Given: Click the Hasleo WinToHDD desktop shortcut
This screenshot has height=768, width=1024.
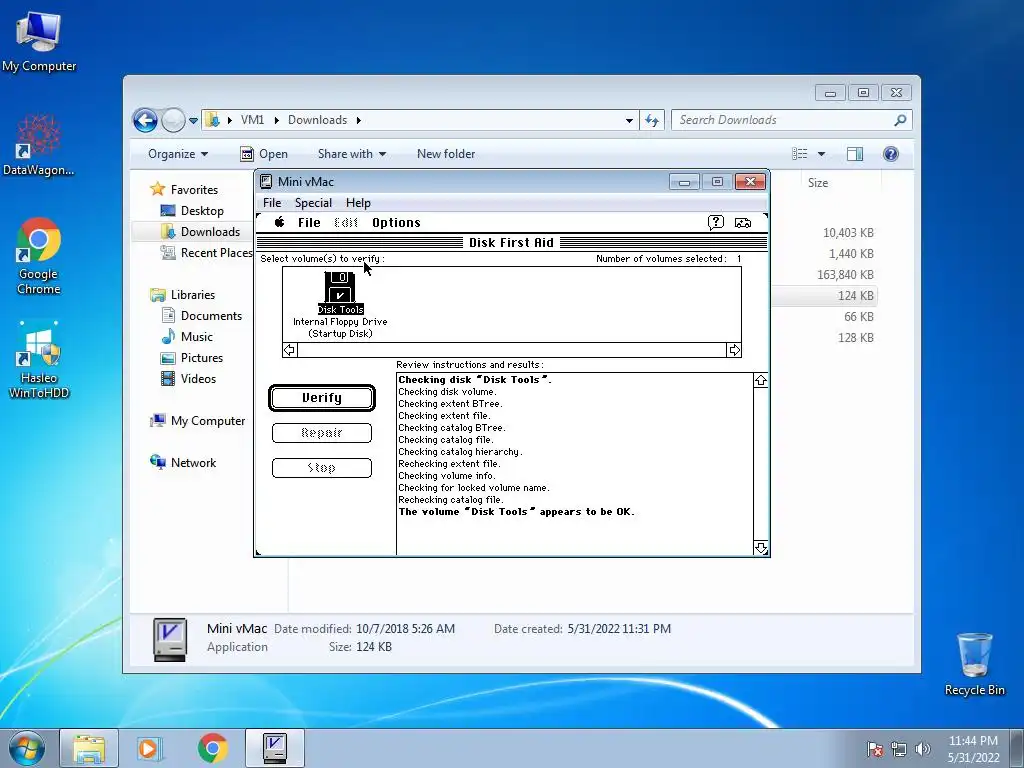Looking at the screenshot, I should 39,359.
